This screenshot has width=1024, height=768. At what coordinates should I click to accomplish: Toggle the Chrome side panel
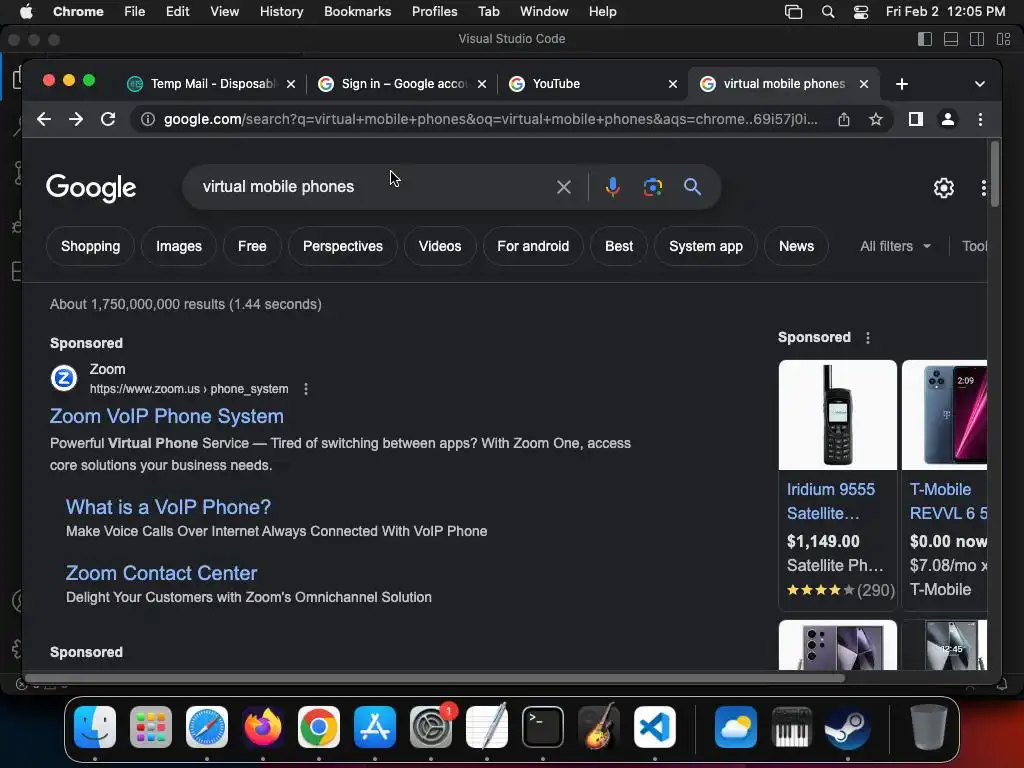point(916,119)
